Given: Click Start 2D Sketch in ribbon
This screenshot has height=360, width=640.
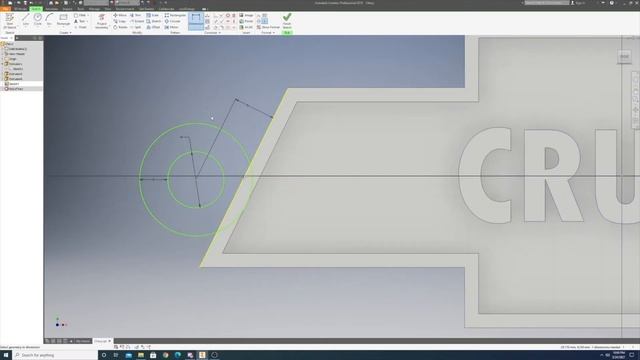Looking at the screenshot, I should pos(9,21).
